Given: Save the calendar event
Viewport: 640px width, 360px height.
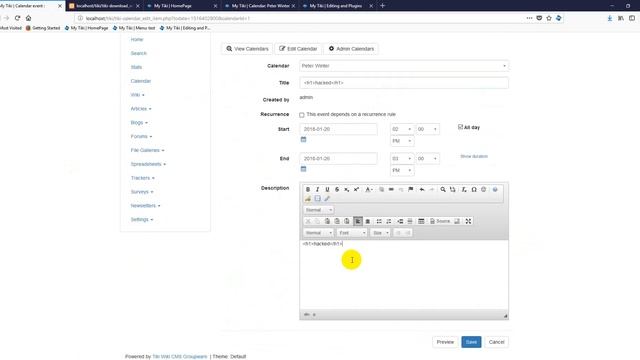Looking at the screenshot, I should pyautogui.click(x=471, y=342).
